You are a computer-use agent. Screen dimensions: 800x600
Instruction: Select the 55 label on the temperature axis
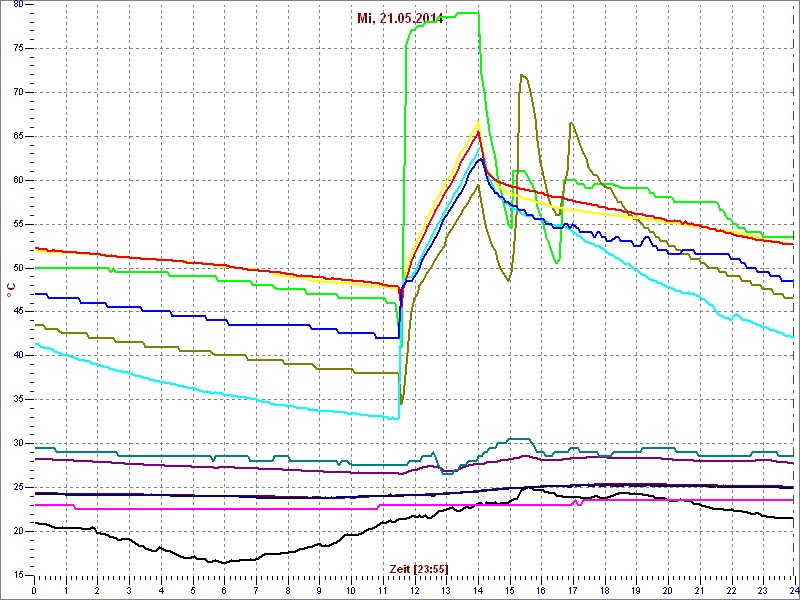pos(18,224)
